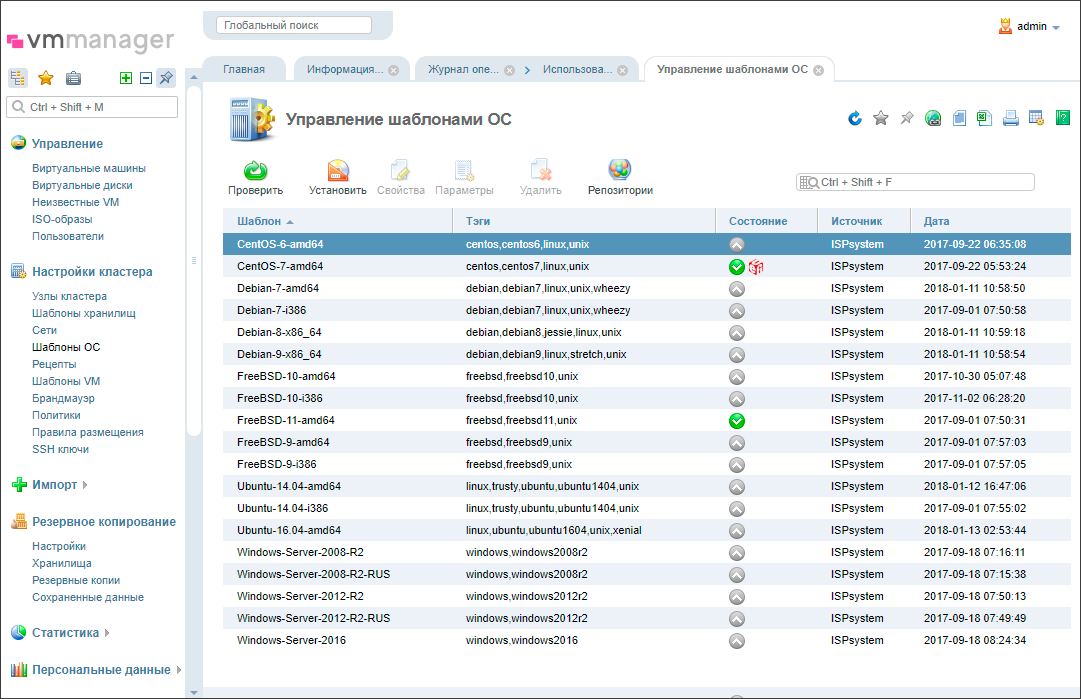Open the export to Excel icon
The image size is (1081, 699).
pyautogui.click(x=984, y=118)
